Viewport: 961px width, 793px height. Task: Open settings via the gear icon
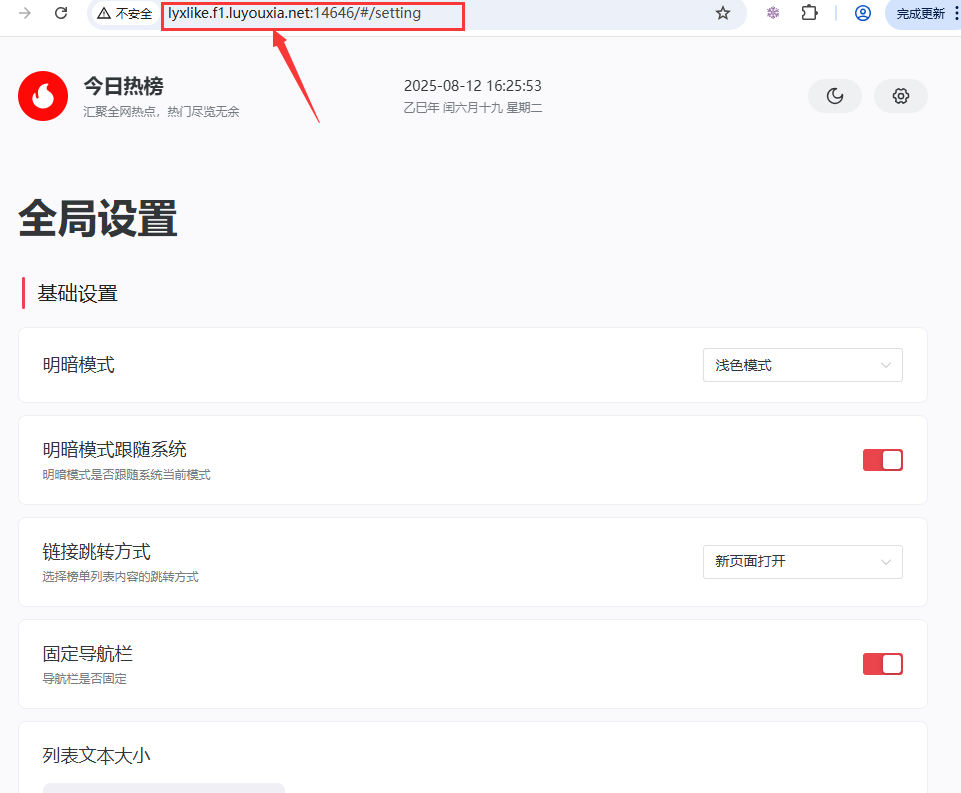click(900, 96)
